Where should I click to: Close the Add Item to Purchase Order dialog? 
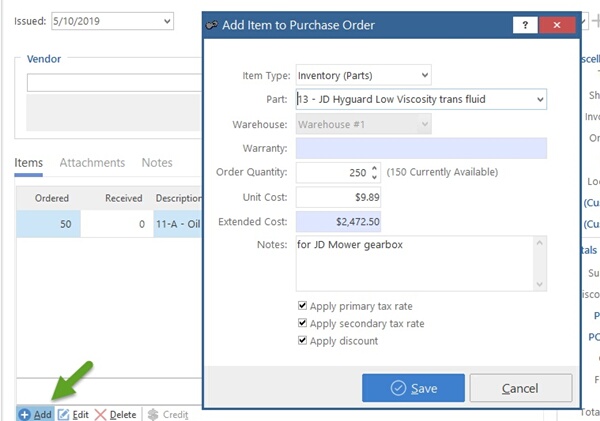(x=557, y=25)
